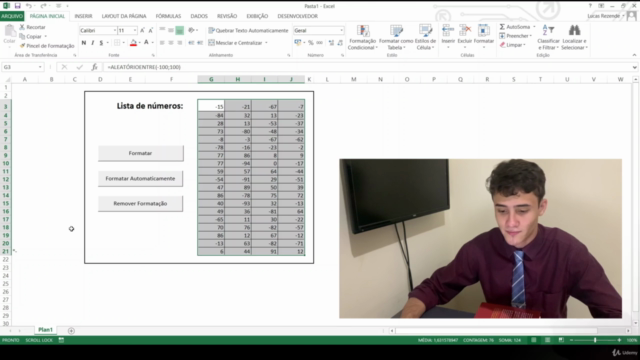Screen dimensions: 640x360
Task: Expand the formula bar
Action: [634, 67]
